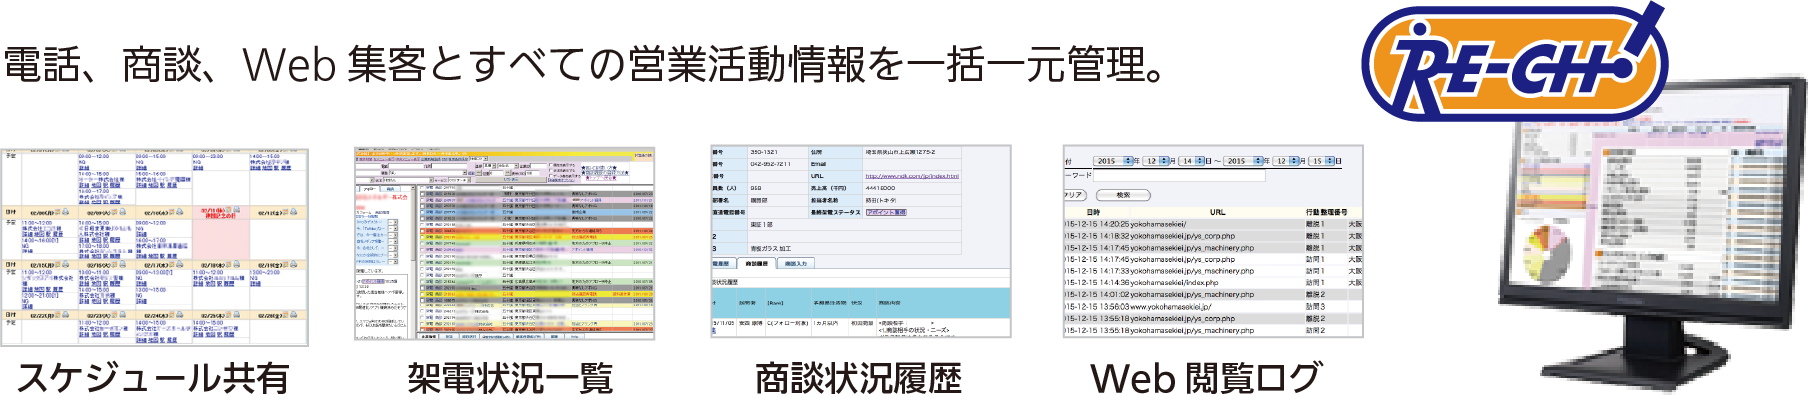Switch to the 商談入力 tab
The width and height of the screenshot is (1815, 405).
[x=796, y=263]
